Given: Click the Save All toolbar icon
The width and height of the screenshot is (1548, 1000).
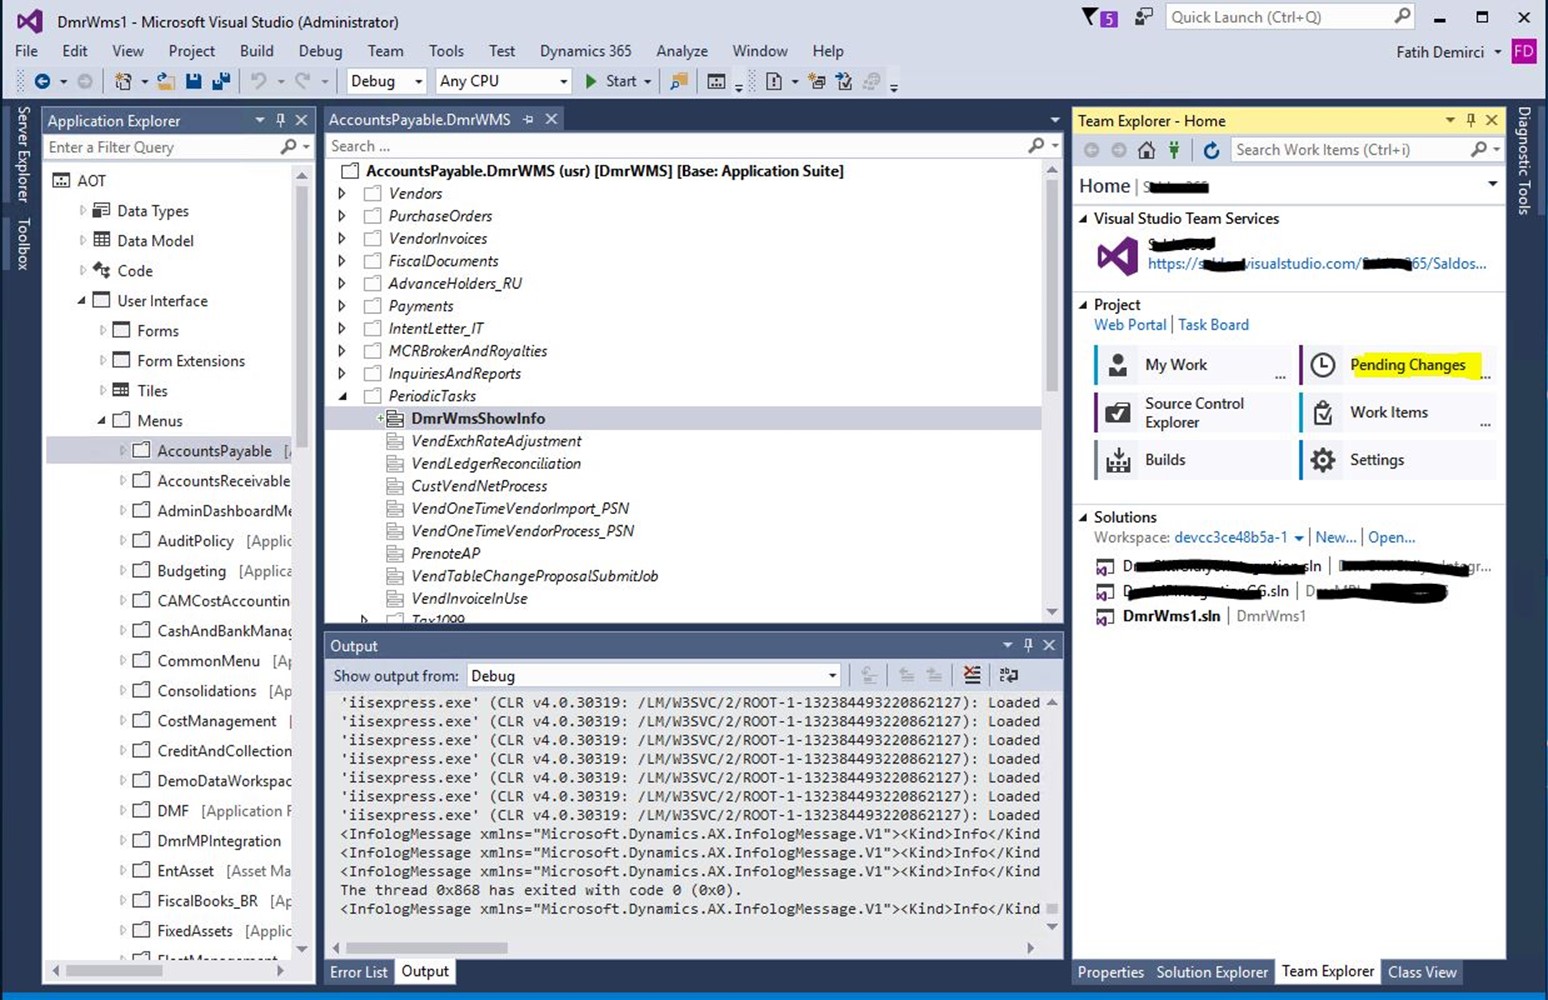Looking at the screenshot, I should (221, 81).
